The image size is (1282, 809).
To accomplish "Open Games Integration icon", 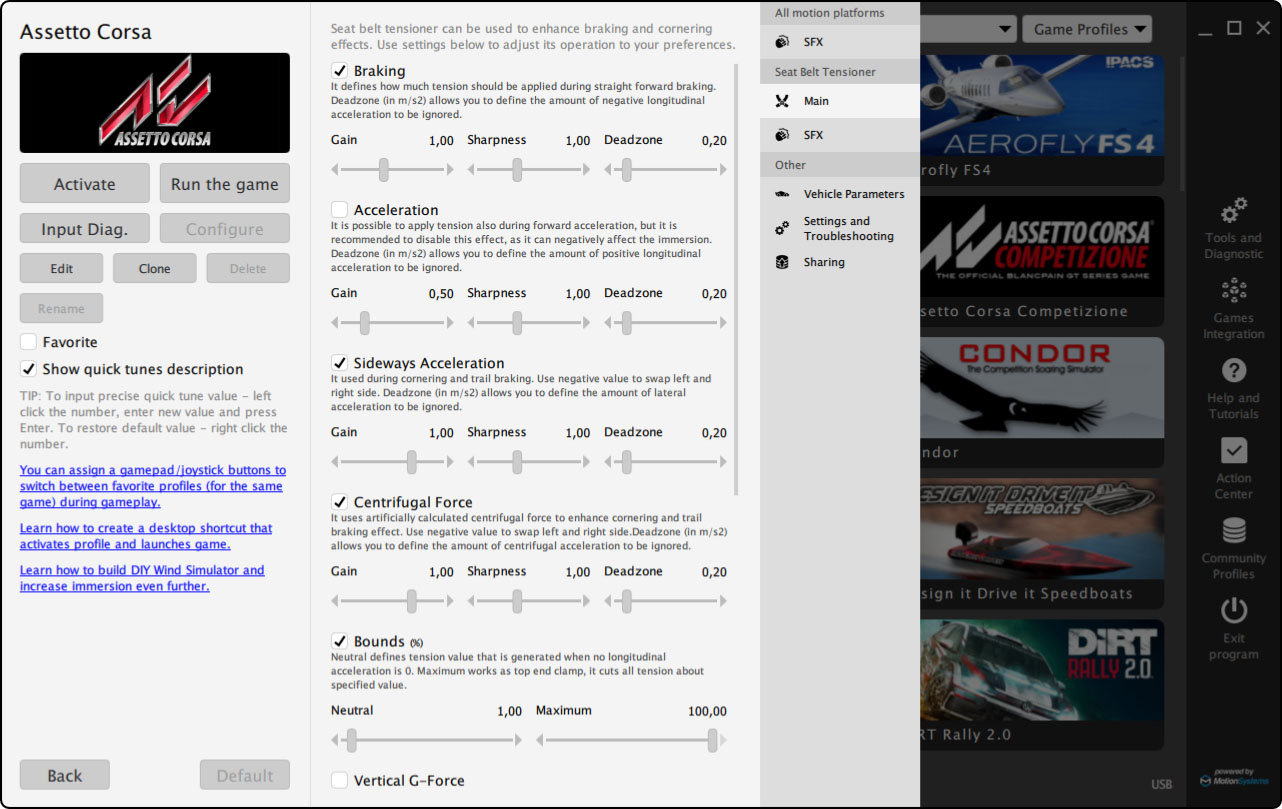I will click(1233, 291).
